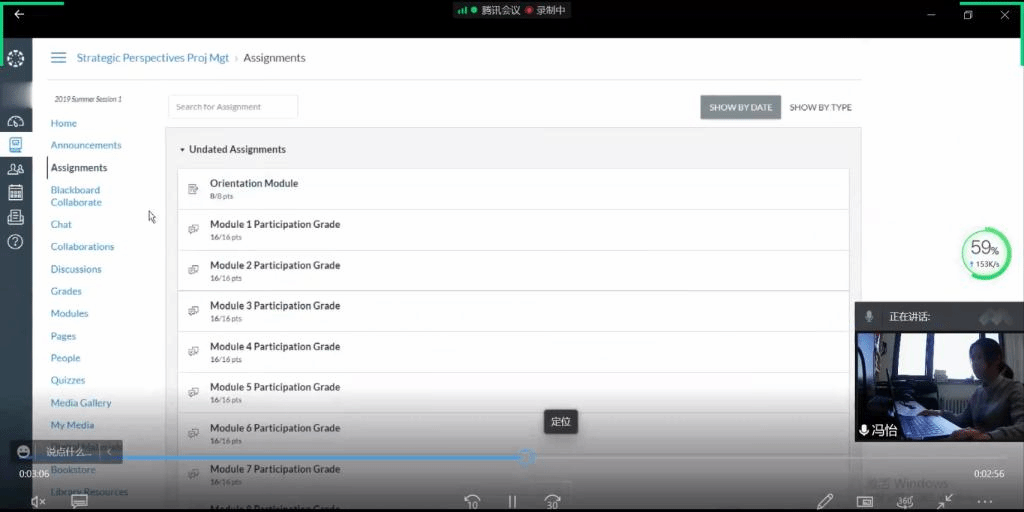Click the Search for Assignment field
The width and height of the screenshot is (1024, 512).
(x=233, y=107)
